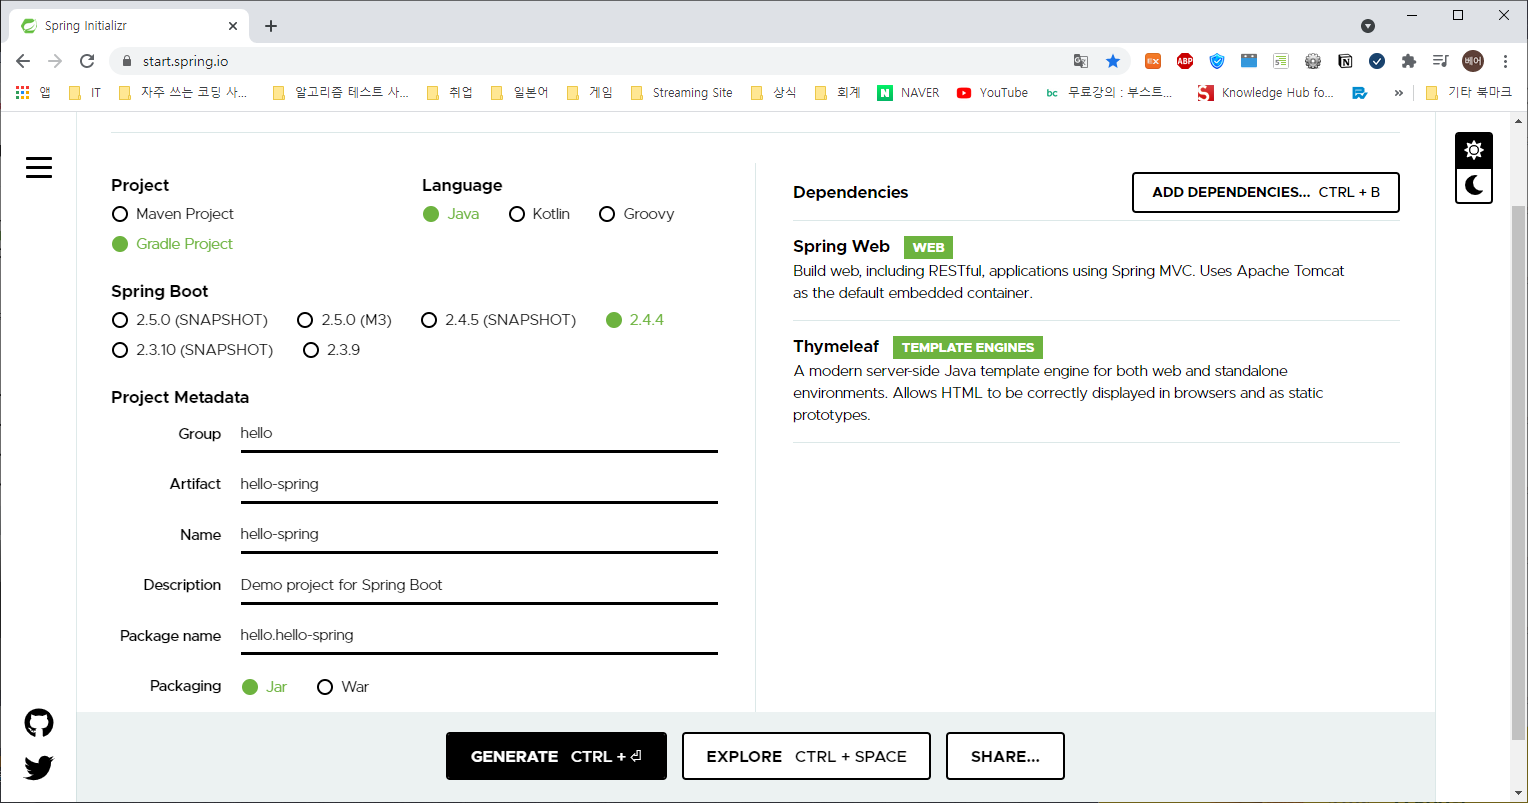Open the Extensions puzzle icon
1528x803 pixels.
tap(1409, 61)
